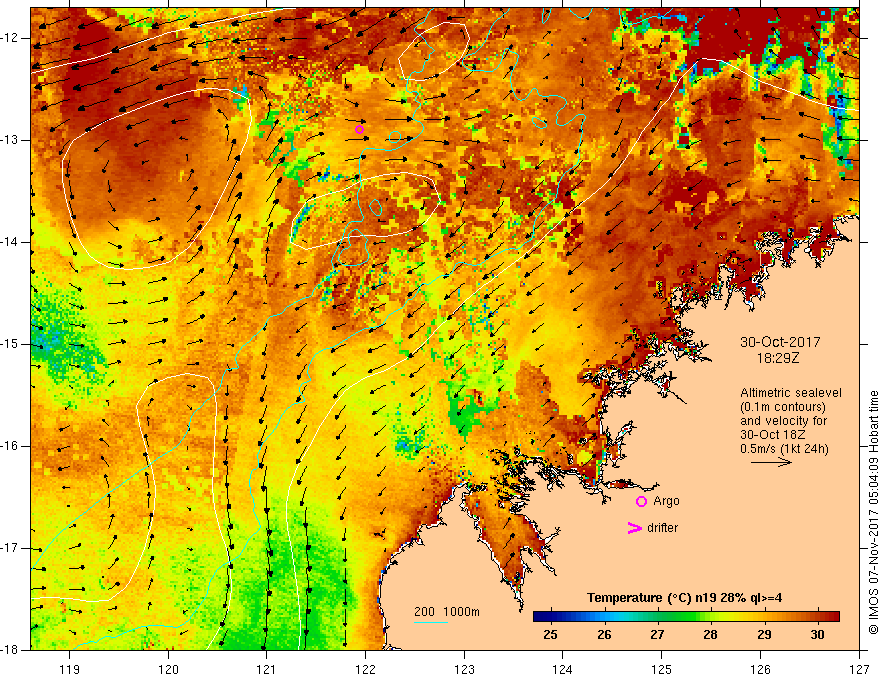Click the '0.5m/s (1kt 24h)' text
Viewport: 880px width, 680px height.
coord(784,449)
